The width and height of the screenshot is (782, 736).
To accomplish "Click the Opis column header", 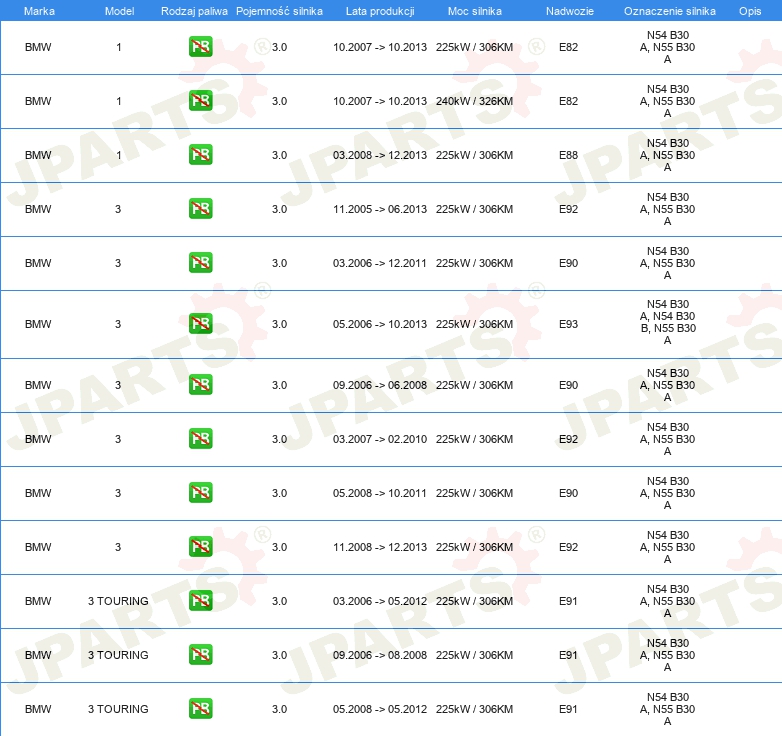I will (749, 11).
